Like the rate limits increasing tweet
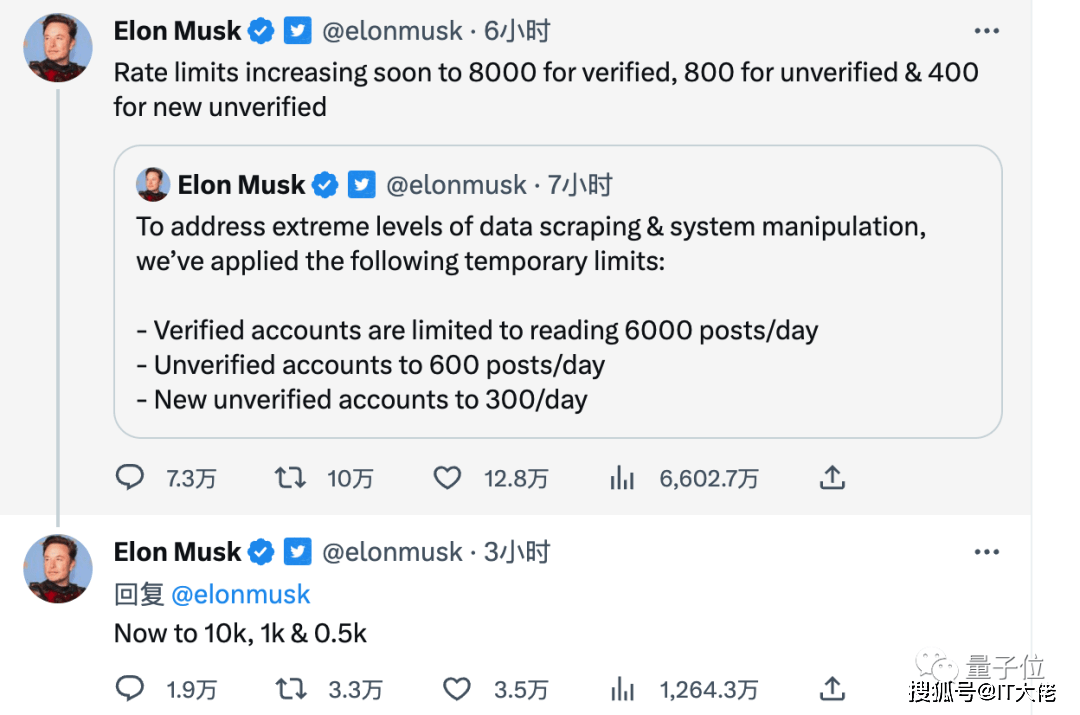Image resolution: width=1080 pixels, height=715 pixels. (x=447, y=478)
